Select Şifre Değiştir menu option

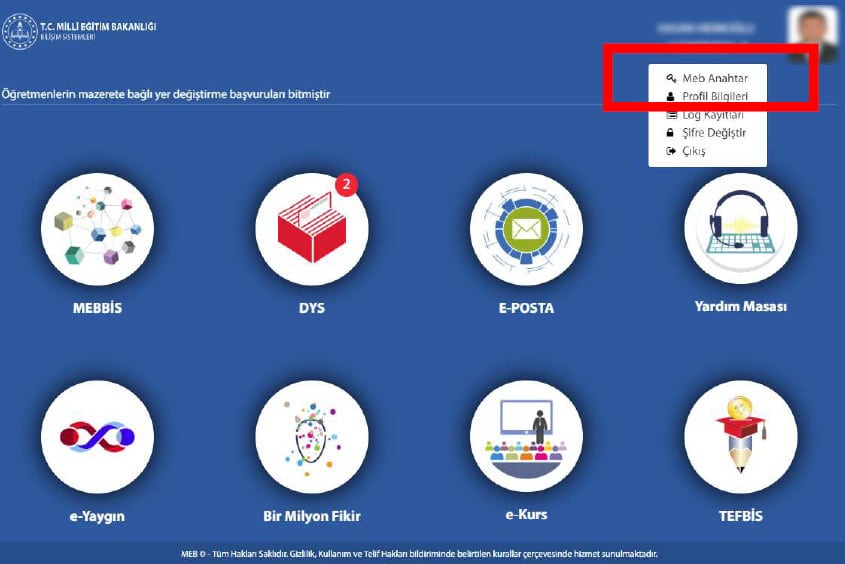click(x=708, y=133)
